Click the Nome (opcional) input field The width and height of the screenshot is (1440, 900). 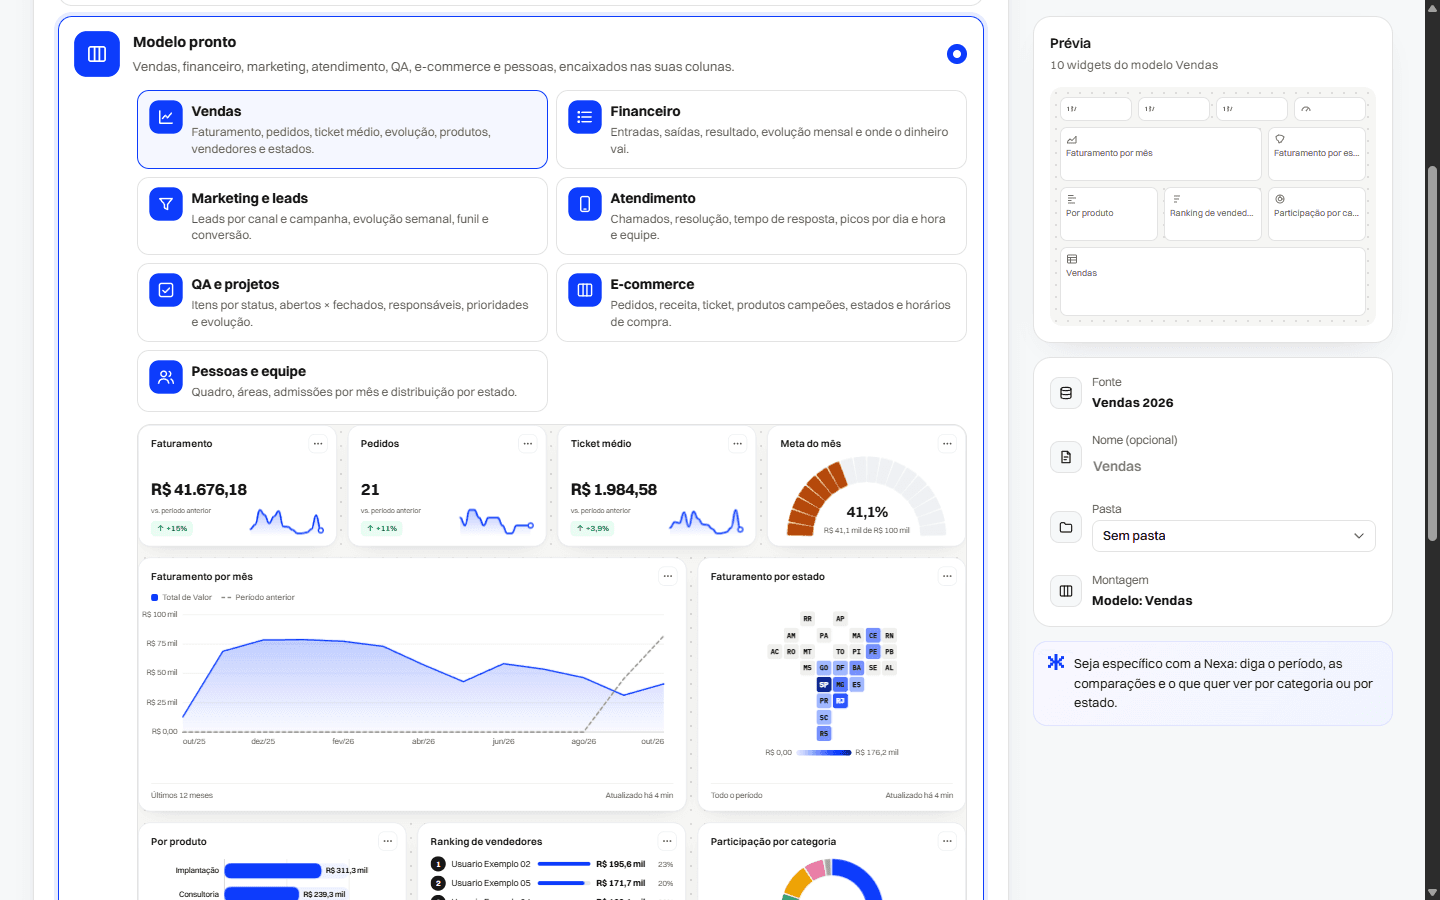click(1234, 467)
